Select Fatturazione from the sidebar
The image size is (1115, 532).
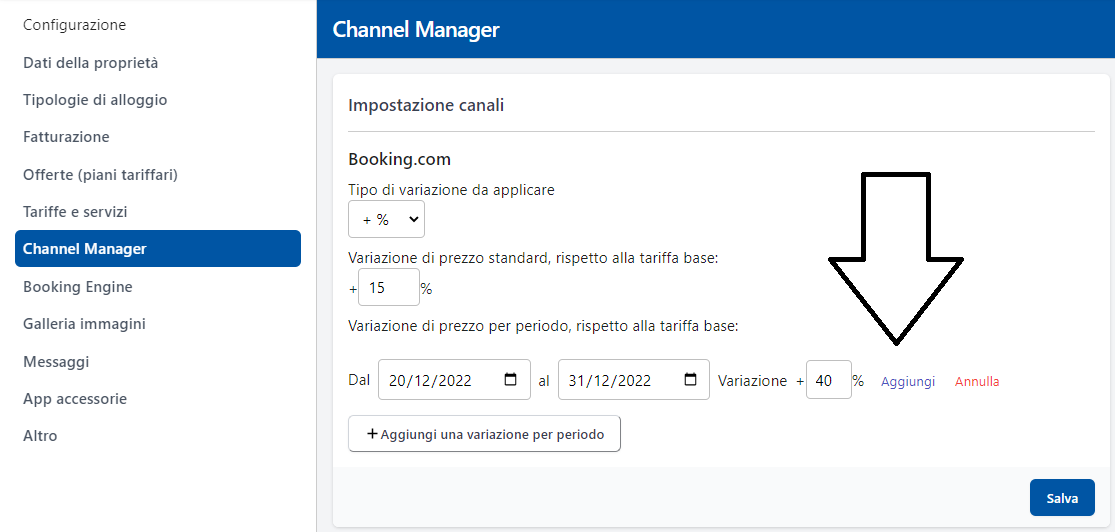coord(66,137)
